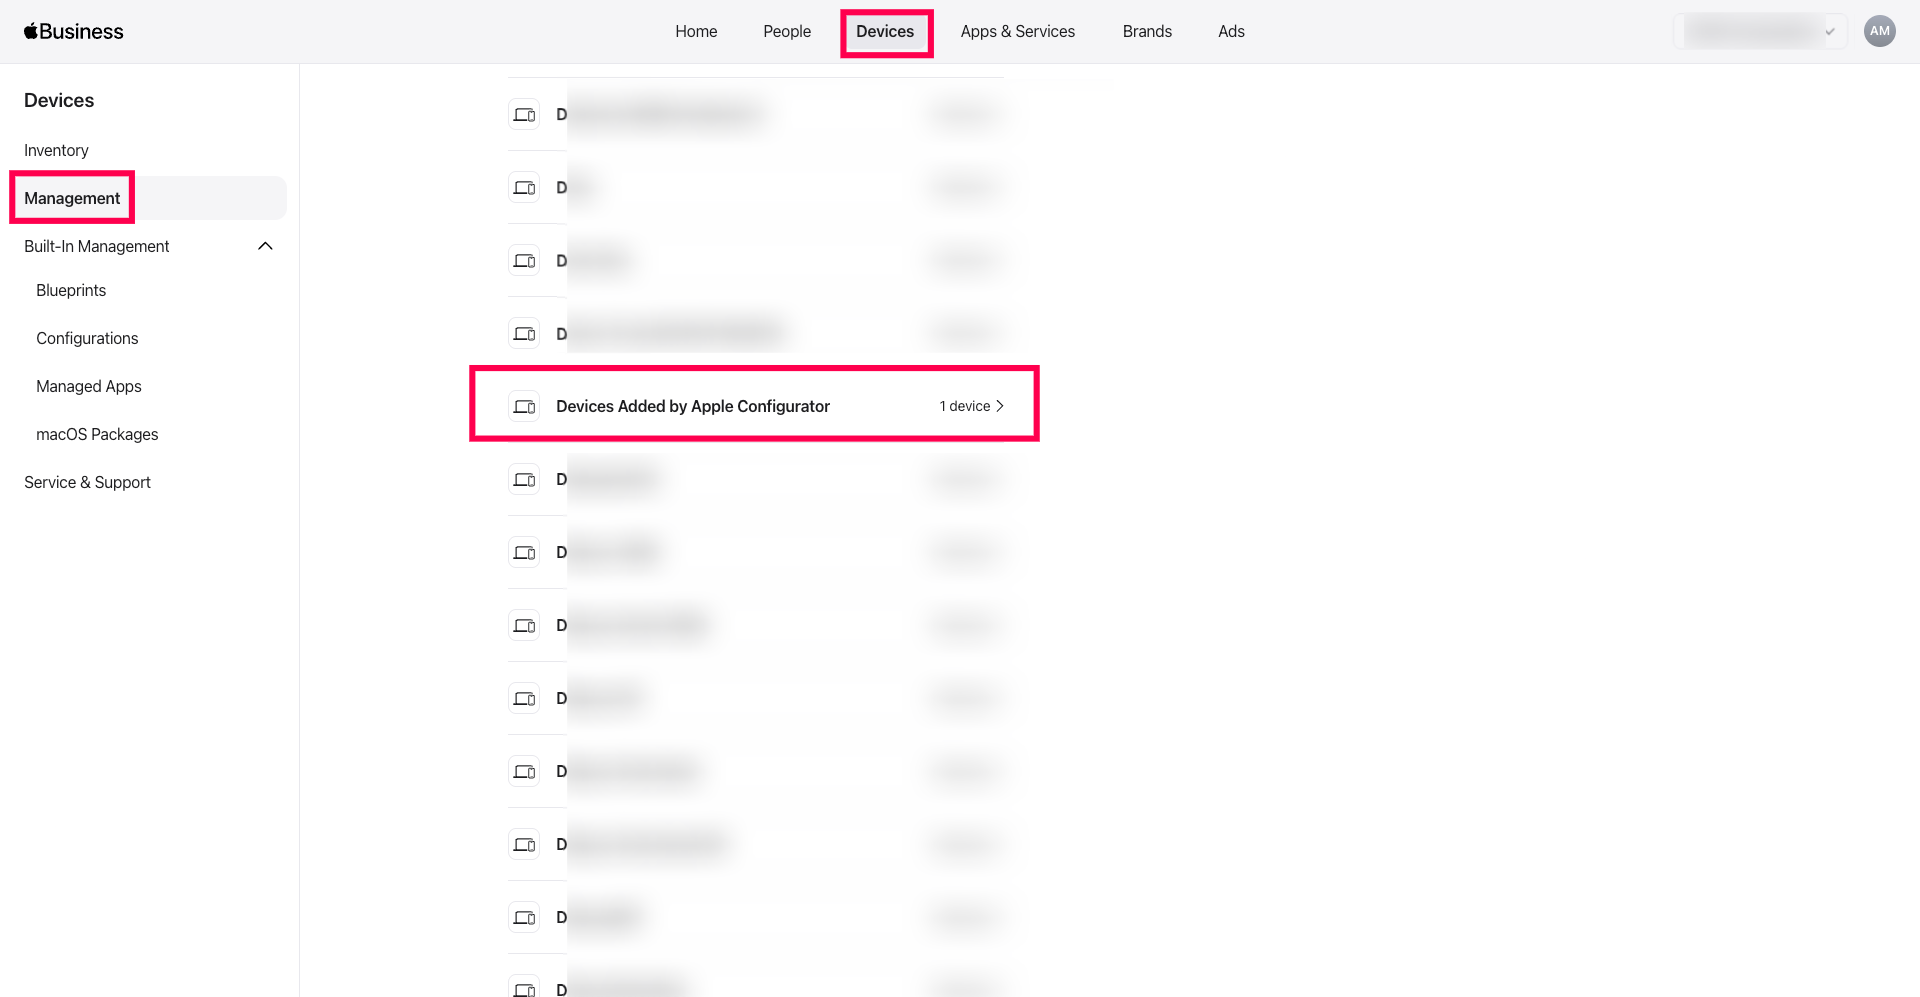Open the AM account avatar menu
The height and width of the screenshot is (997, 1920).
(x=1880, y=31)
